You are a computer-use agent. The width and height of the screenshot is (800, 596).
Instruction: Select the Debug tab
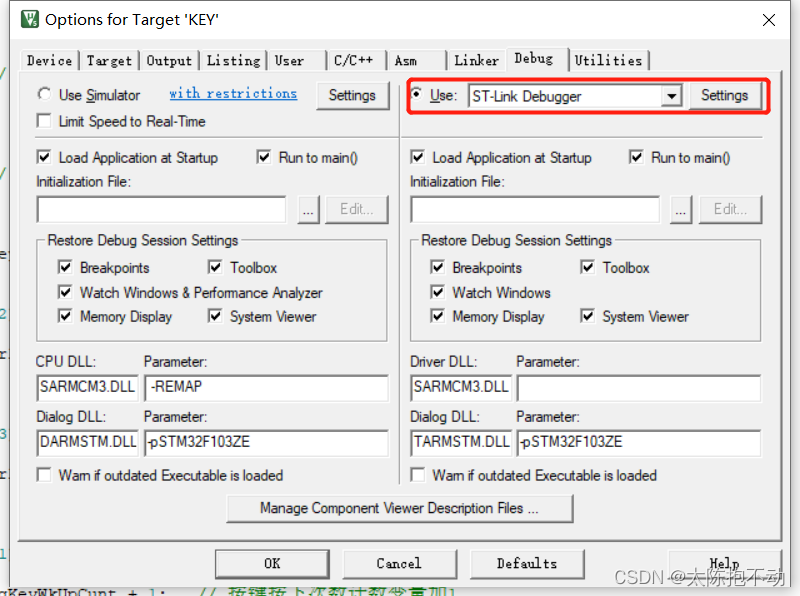537,59
